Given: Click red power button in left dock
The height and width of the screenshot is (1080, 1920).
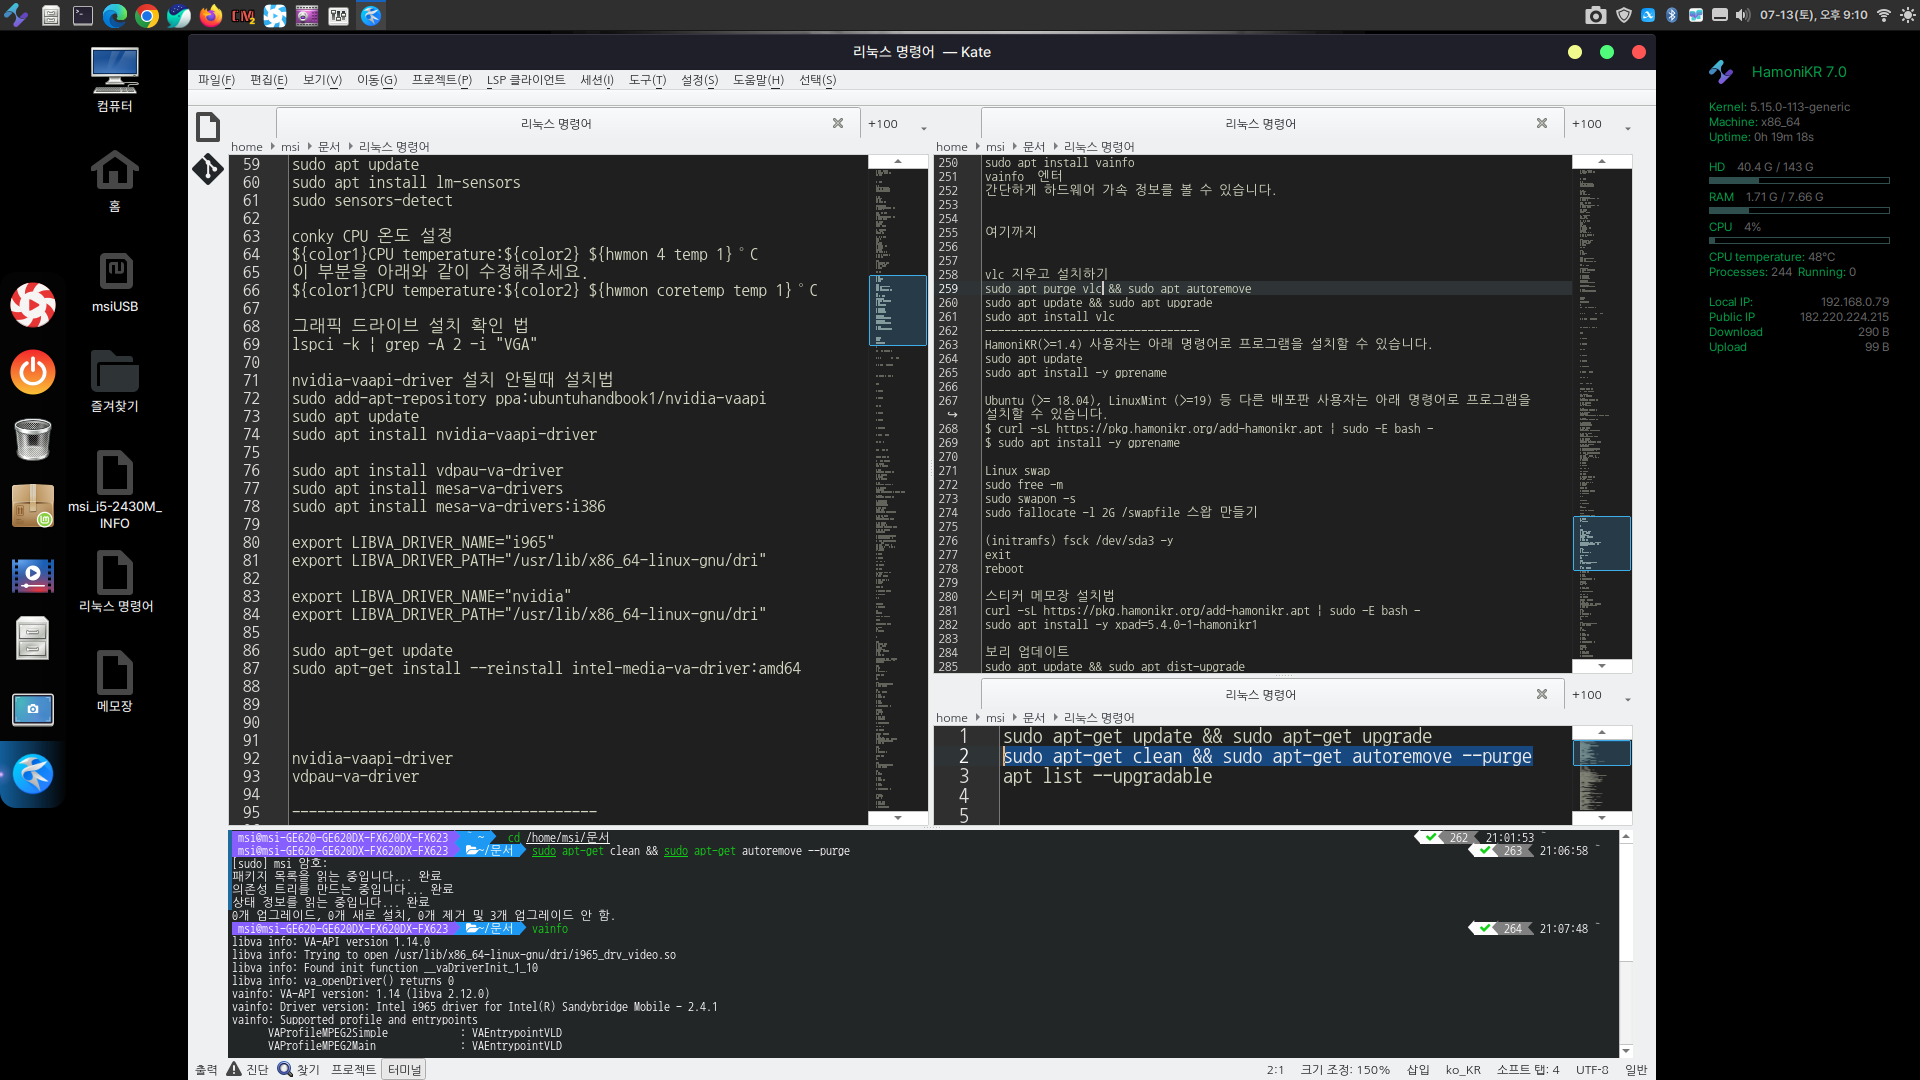Looking at the screenshot, I should pyautogui.click(x=32, y=372).
